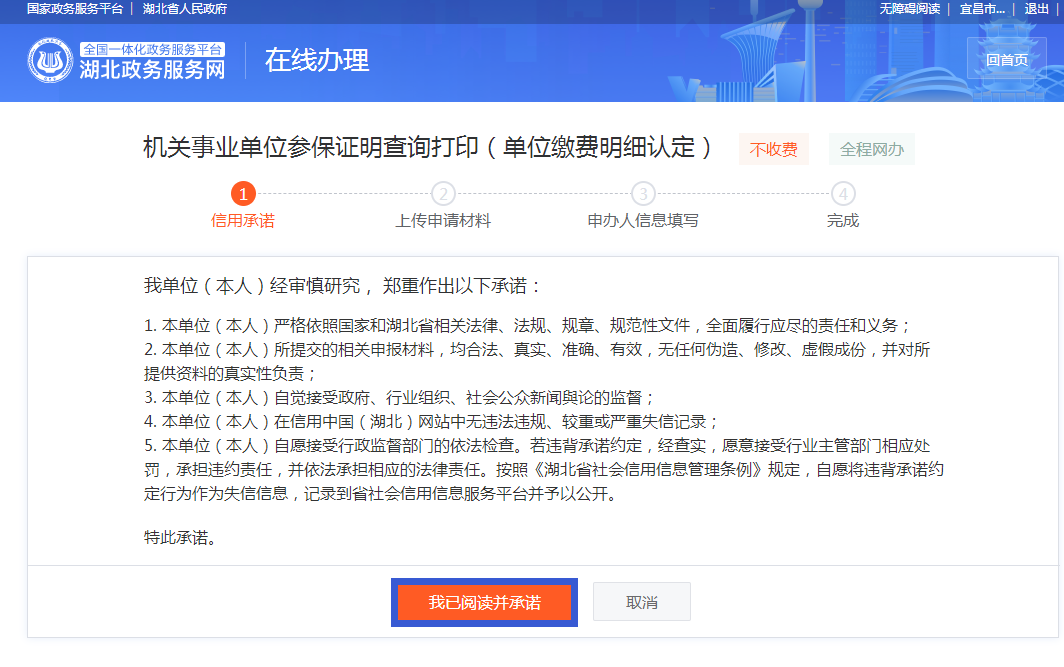This screenshot has height=667, width=1064.
Task: Click the 湖北政务服务网 site name text
Action: coord(152,70)
